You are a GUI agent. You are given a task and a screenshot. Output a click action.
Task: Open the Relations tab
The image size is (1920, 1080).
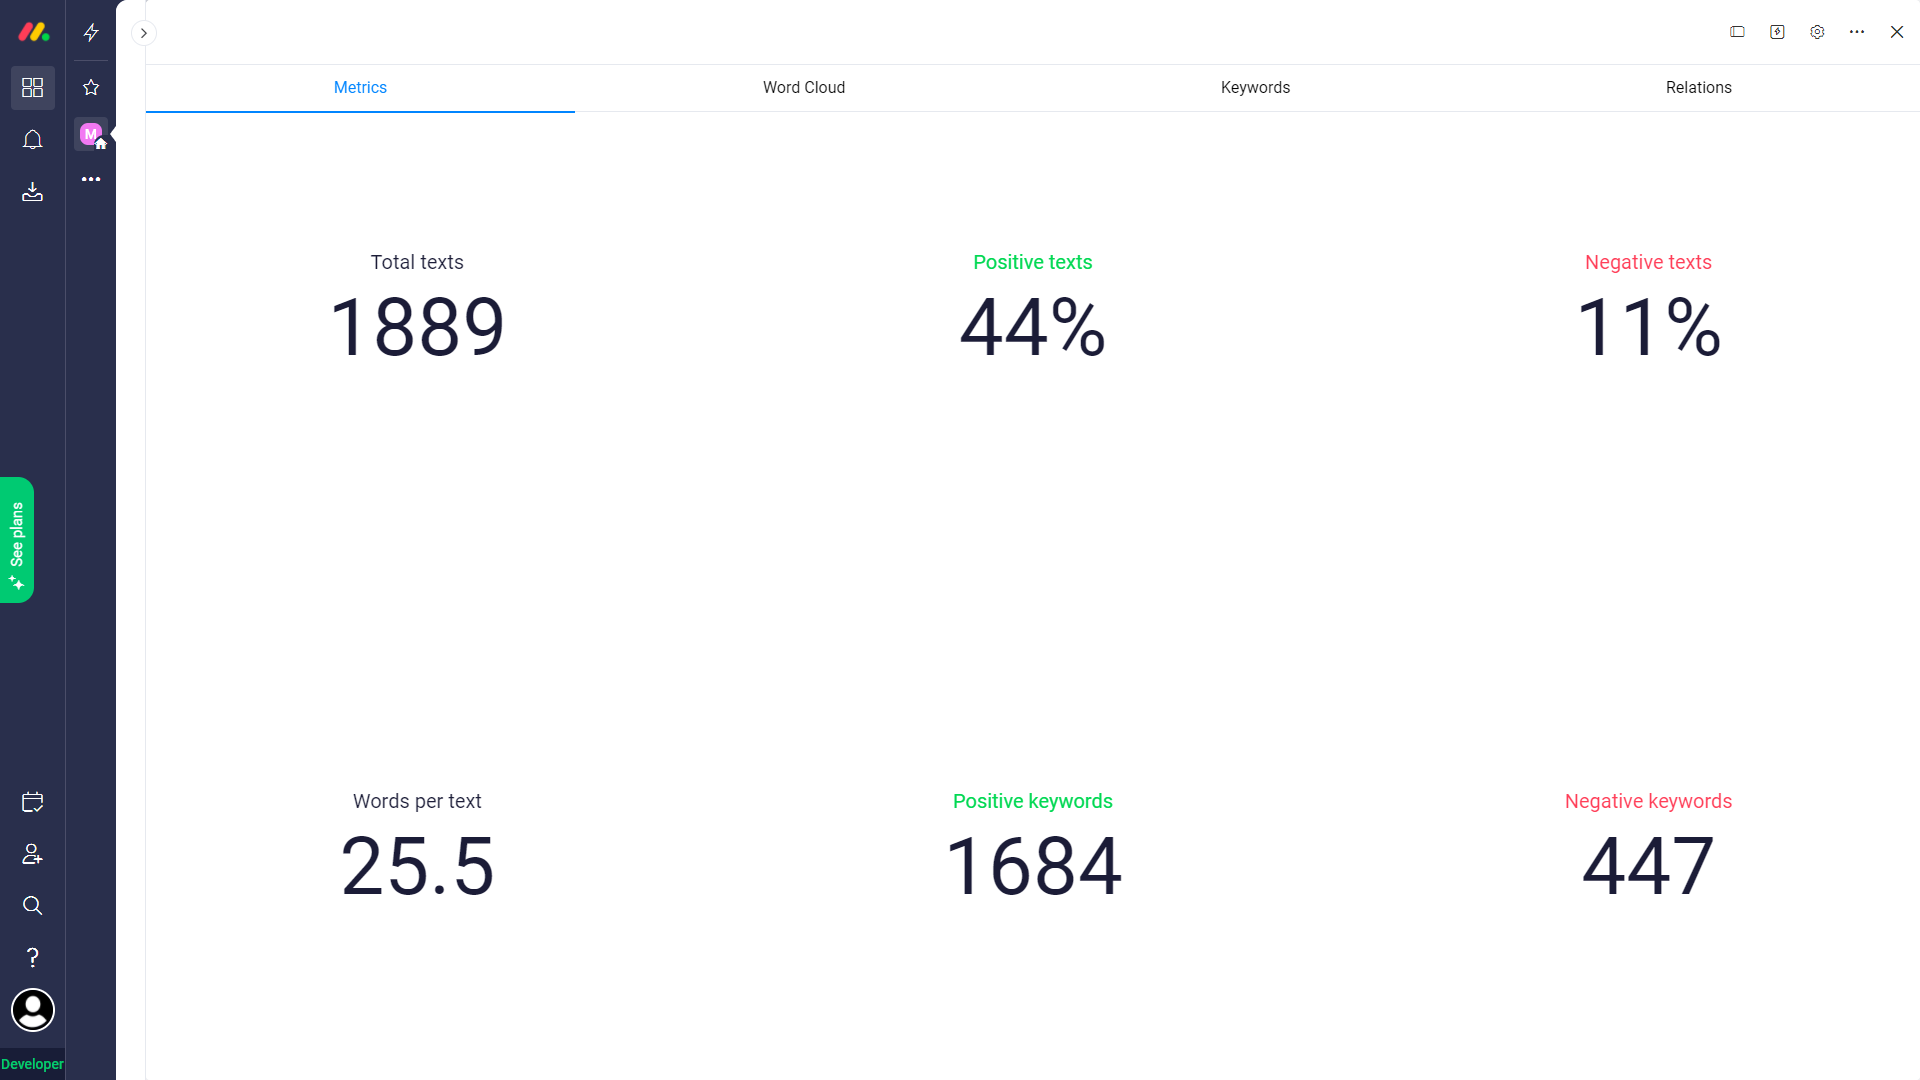coord(1698,88)
